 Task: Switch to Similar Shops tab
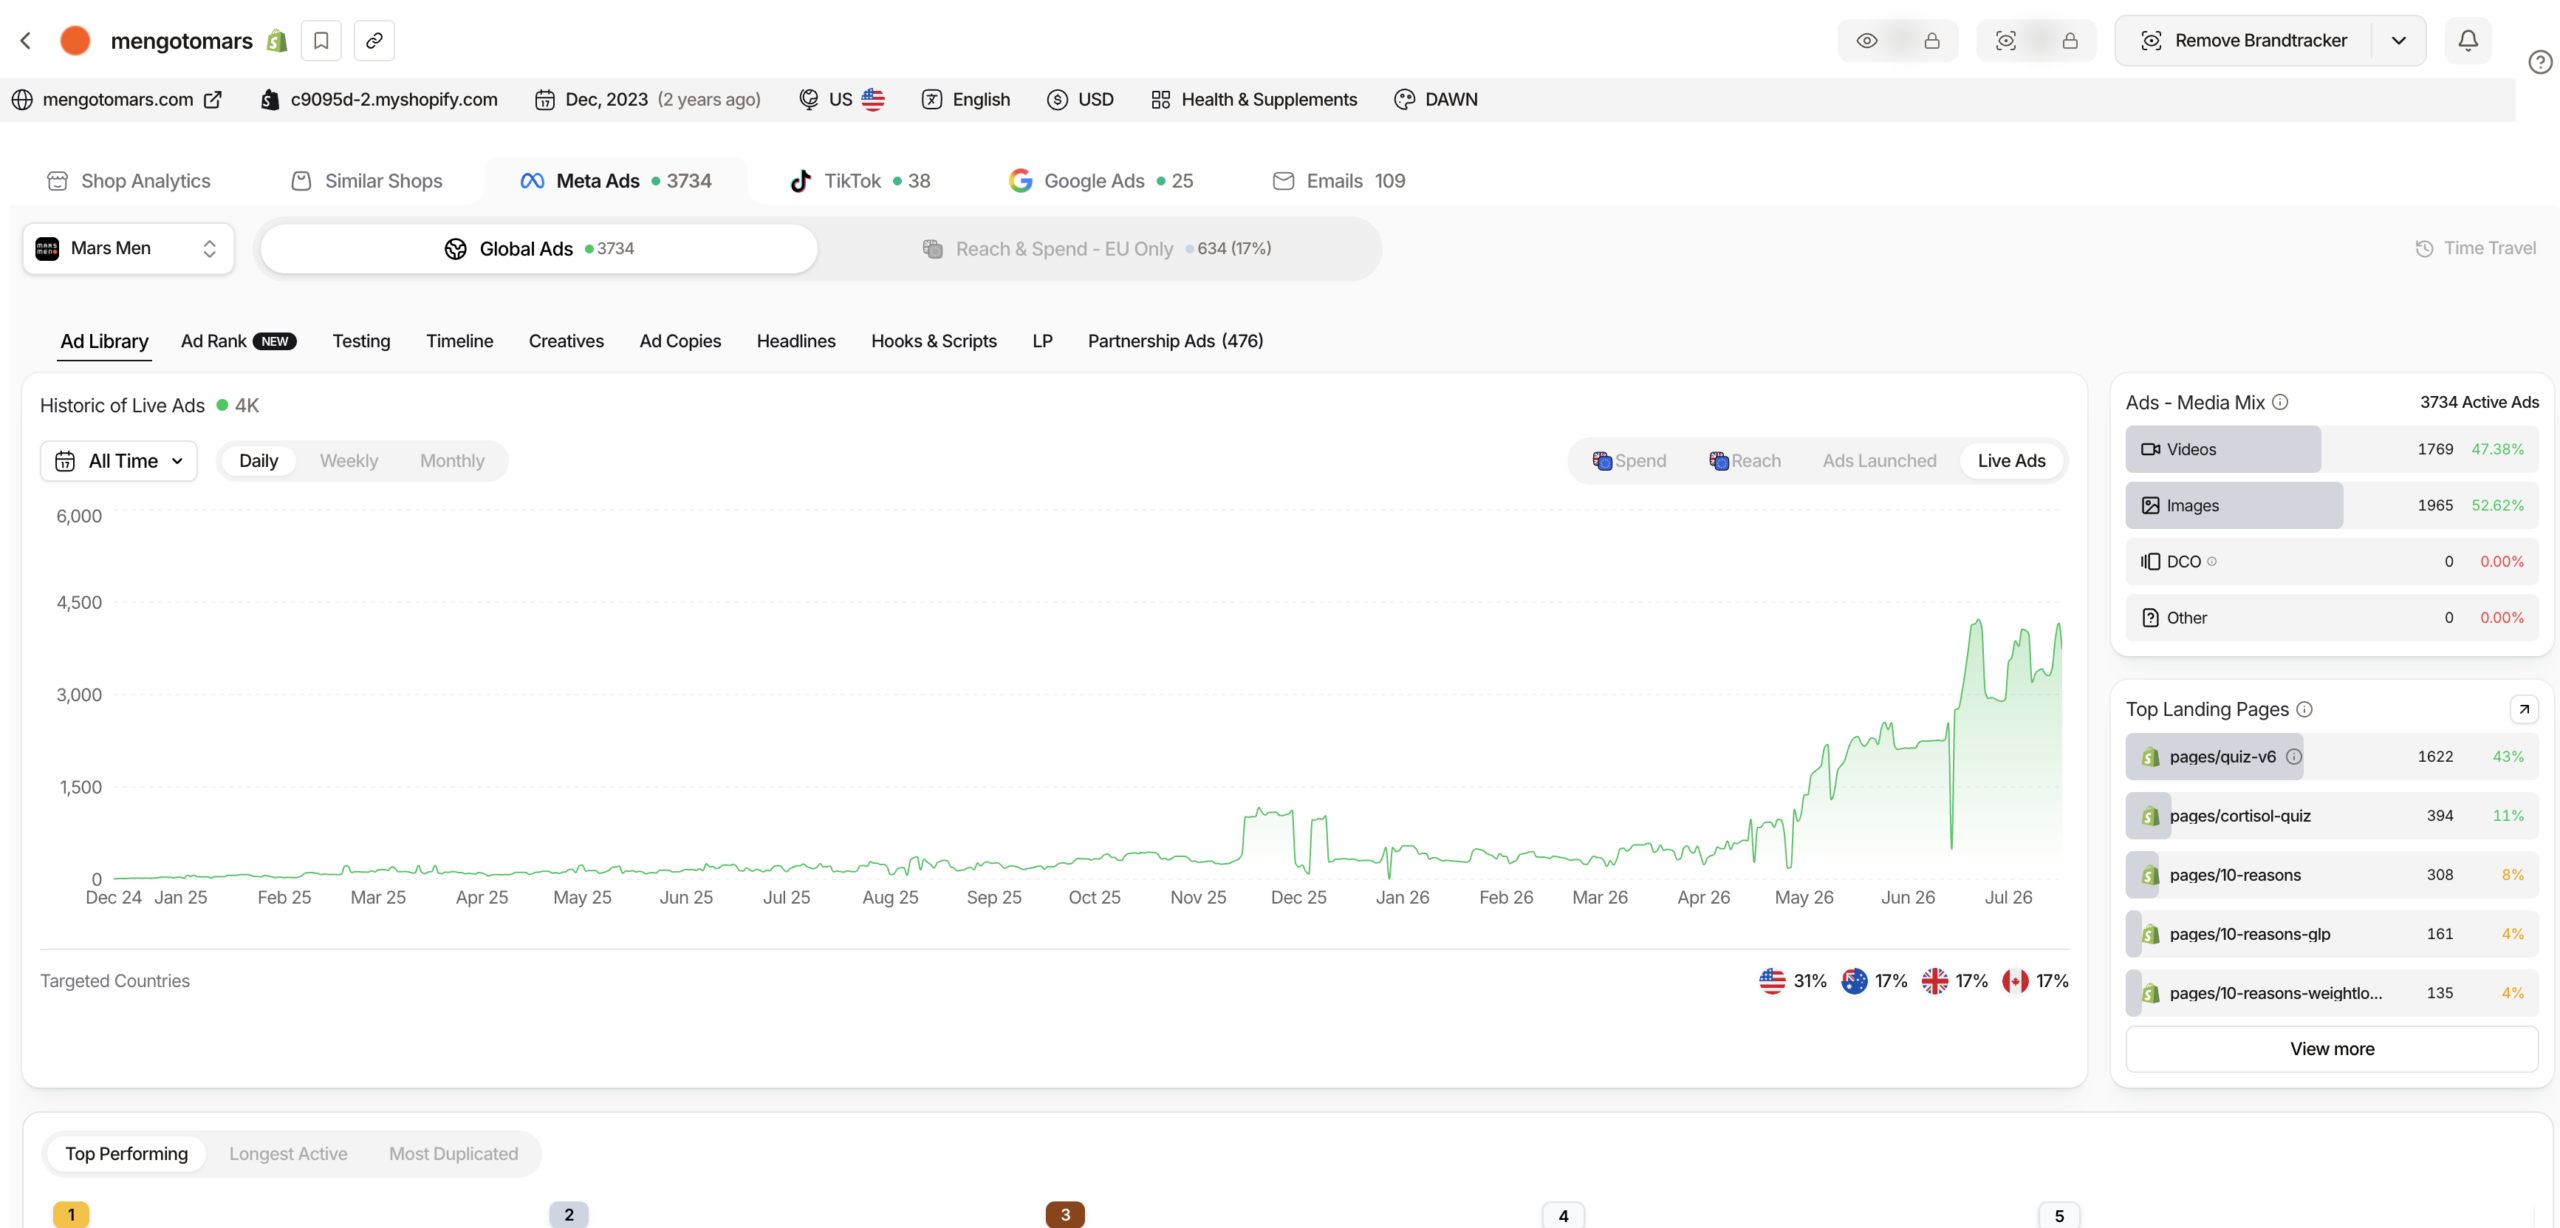[x=367, y=181]
